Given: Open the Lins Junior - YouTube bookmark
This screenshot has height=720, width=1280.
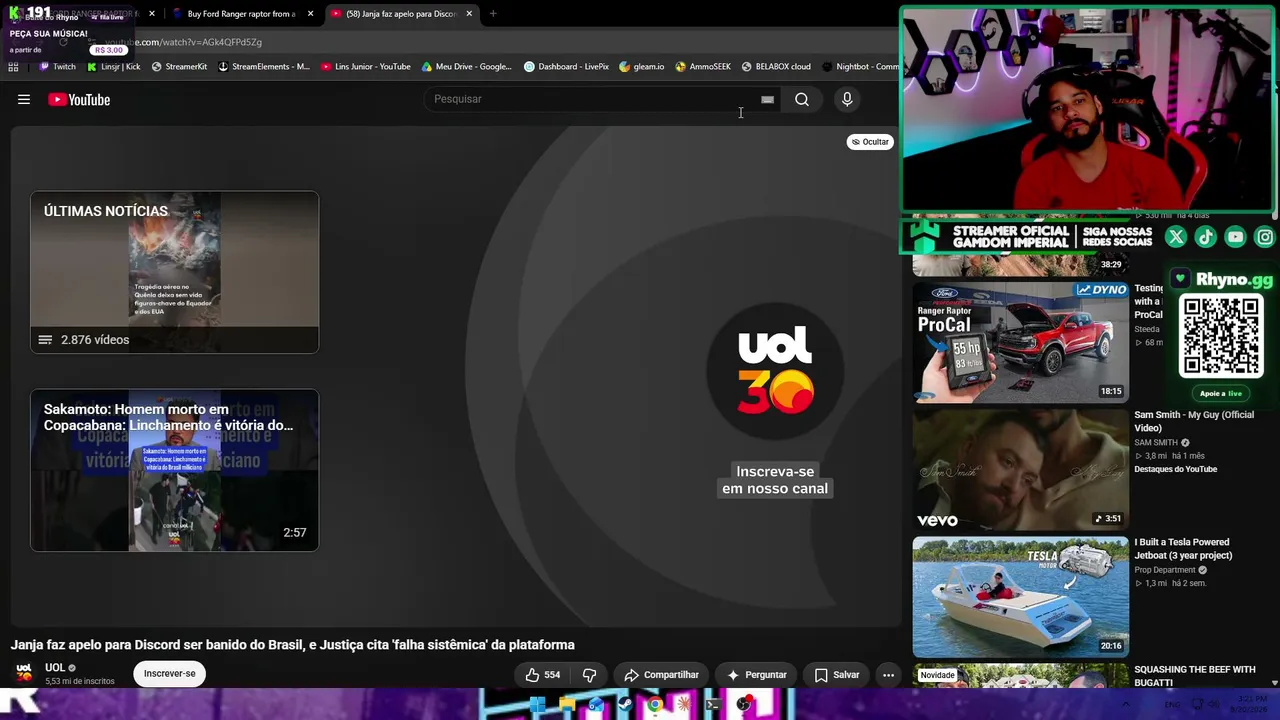Looking at the screenshot, I should [366, 67].
